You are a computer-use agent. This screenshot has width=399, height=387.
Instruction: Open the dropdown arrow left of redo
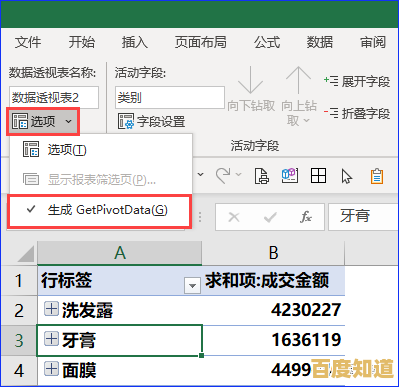coord(201,174)
